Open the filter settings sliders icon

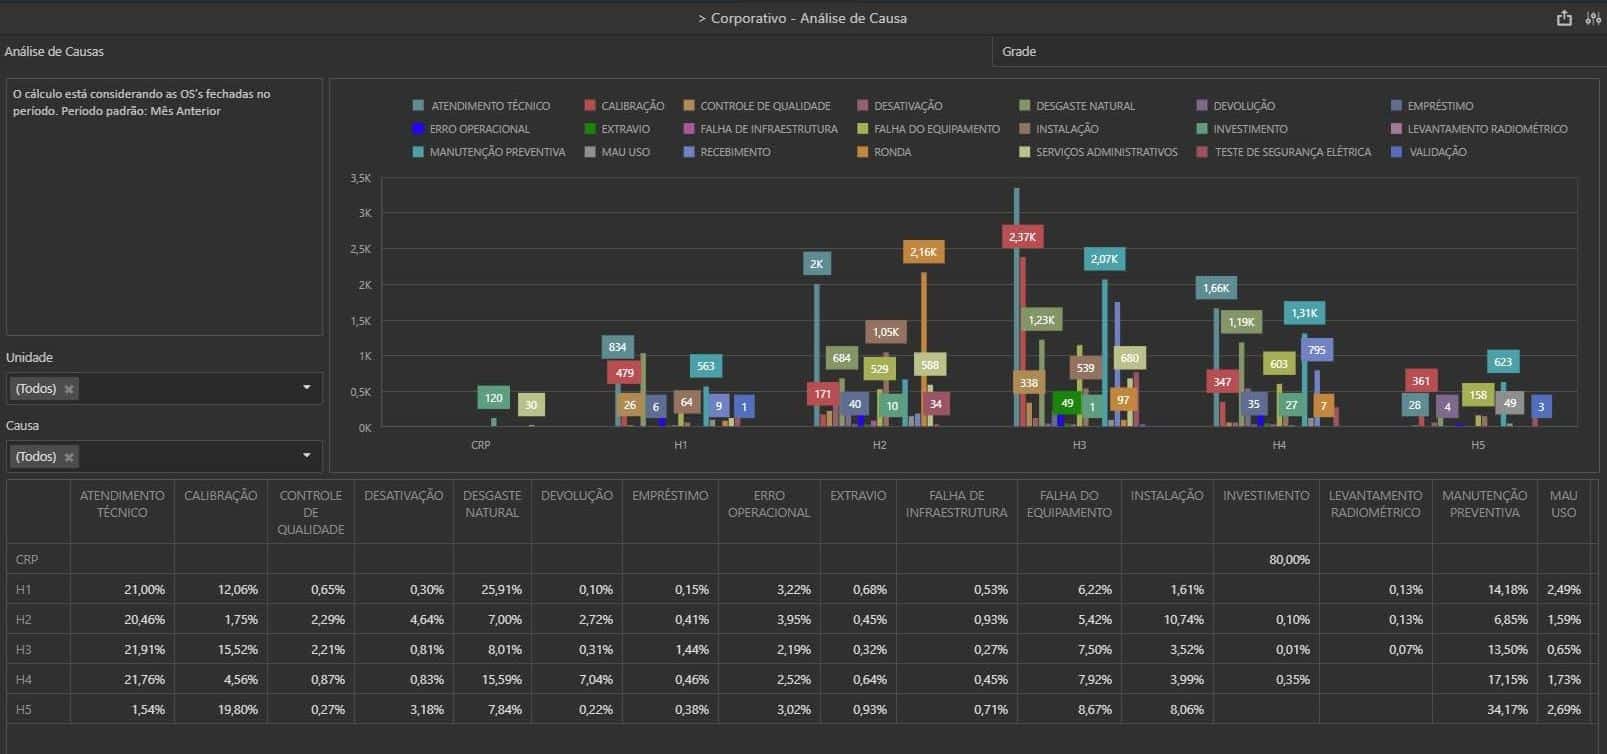click(1593, 18)
